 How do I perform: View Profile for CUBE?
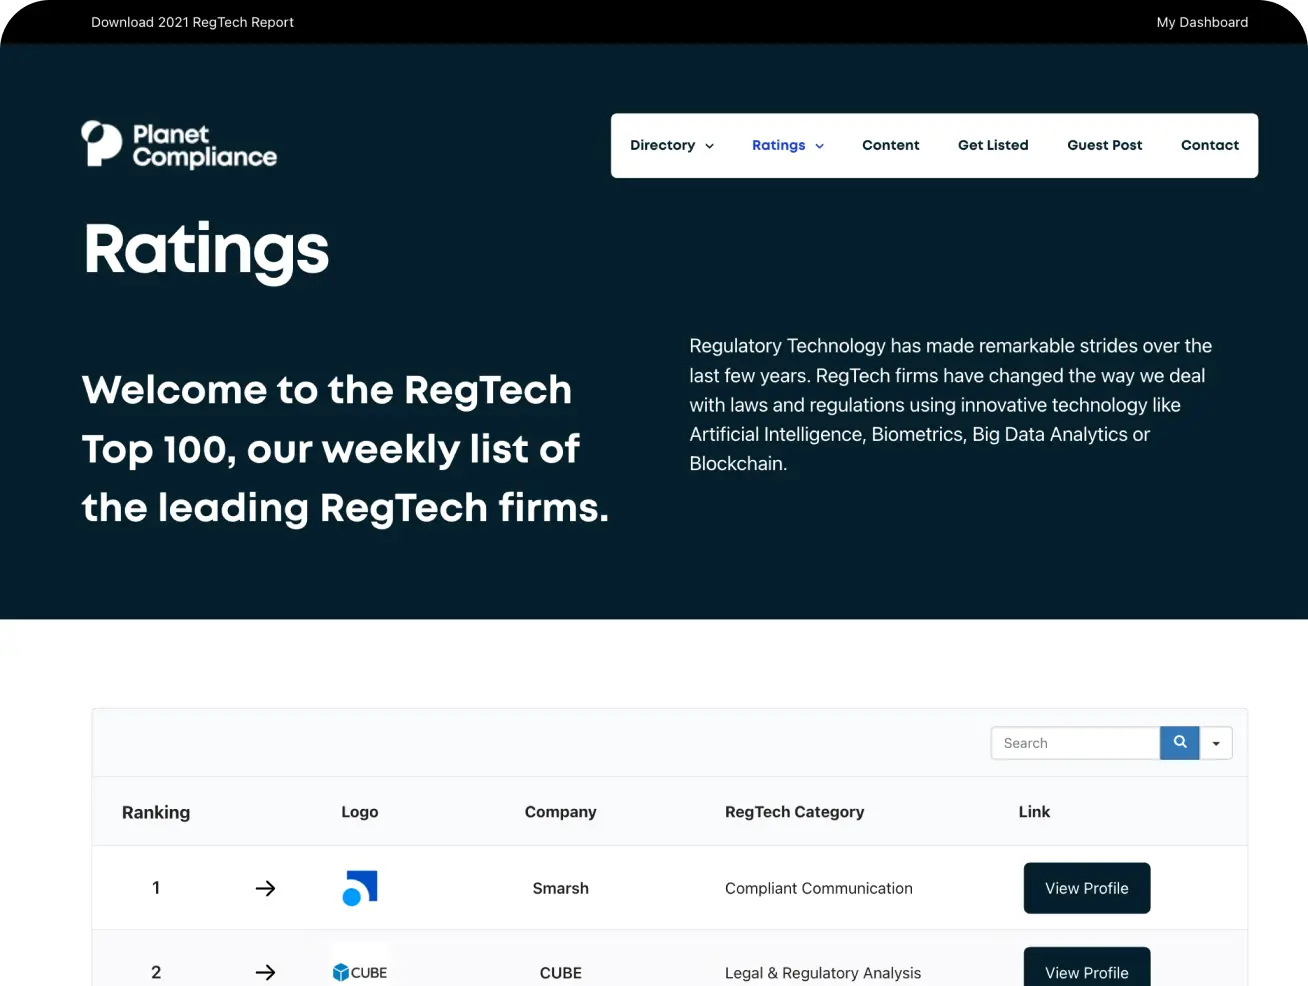pos(1086,970)
